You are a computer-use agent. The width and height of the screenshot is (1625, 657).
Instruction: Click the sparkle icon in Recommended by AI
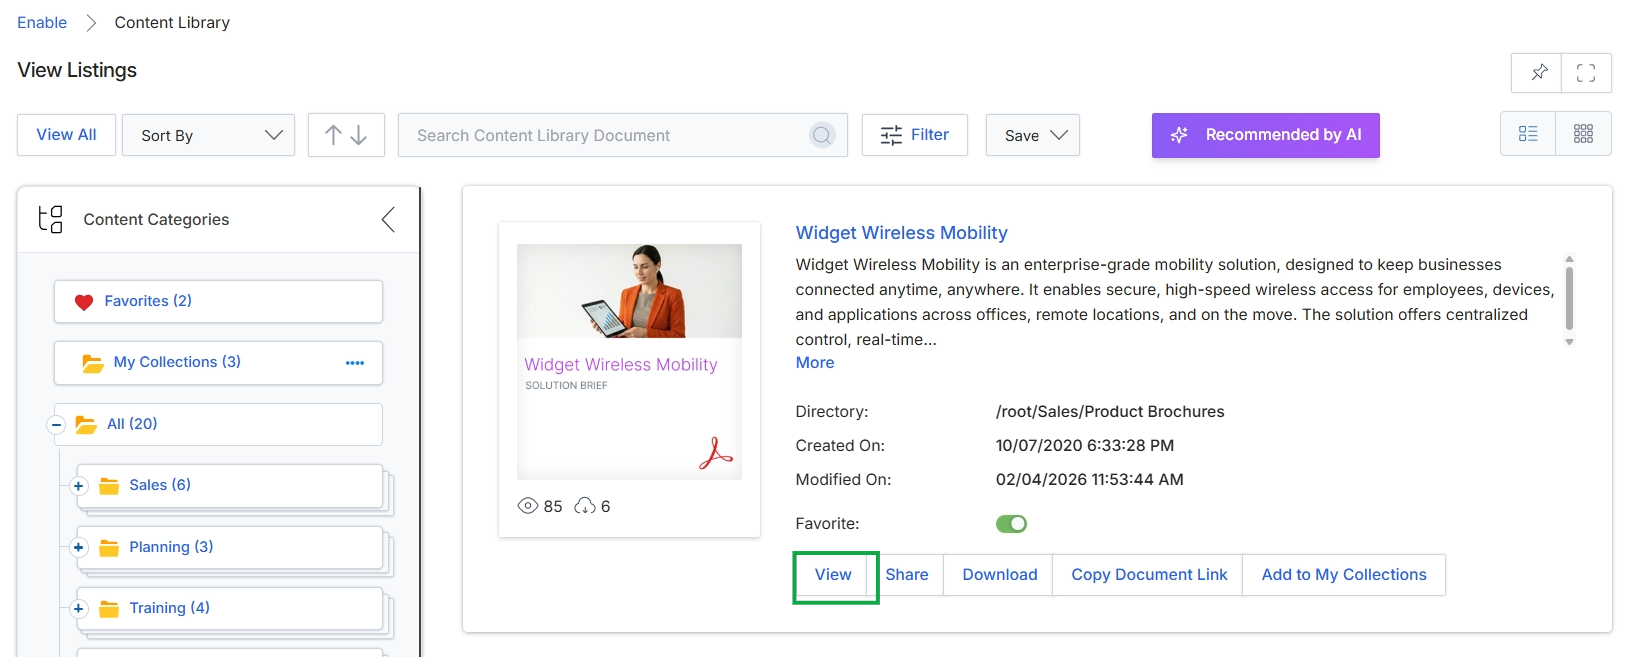coord(1179,135)
